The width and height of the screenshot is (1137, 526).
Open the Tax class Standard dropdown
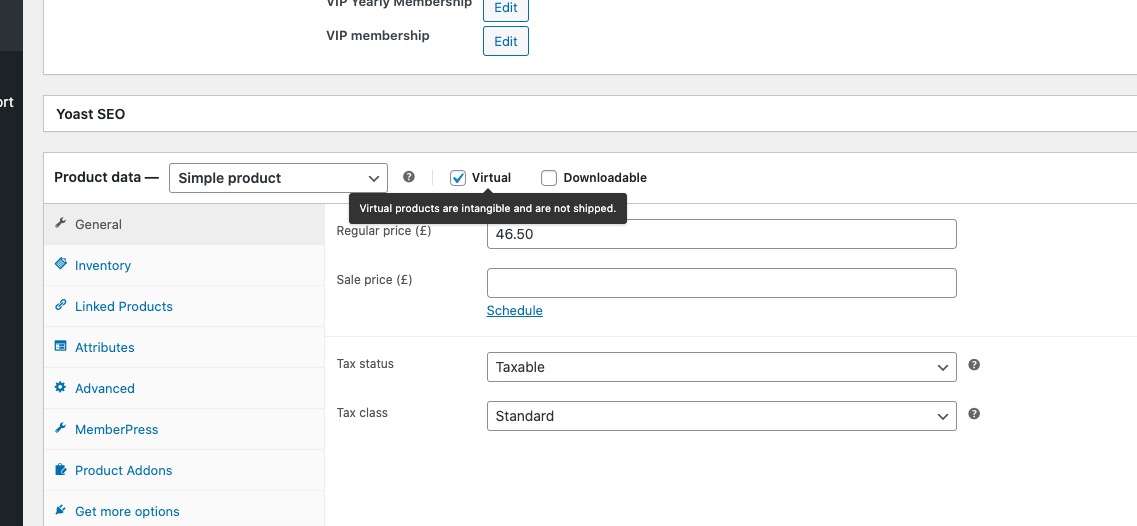[x=722, y=416]
